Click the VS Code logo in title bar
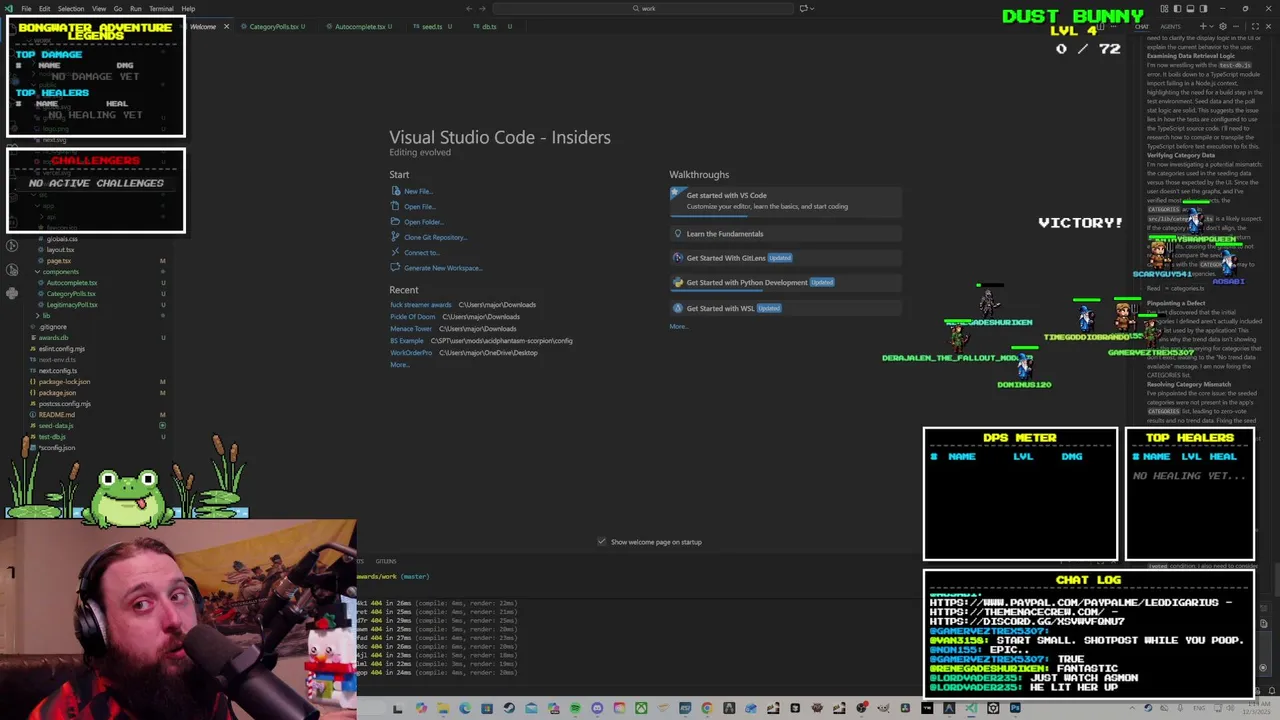The image size is (1280, 720). point(9,8)
